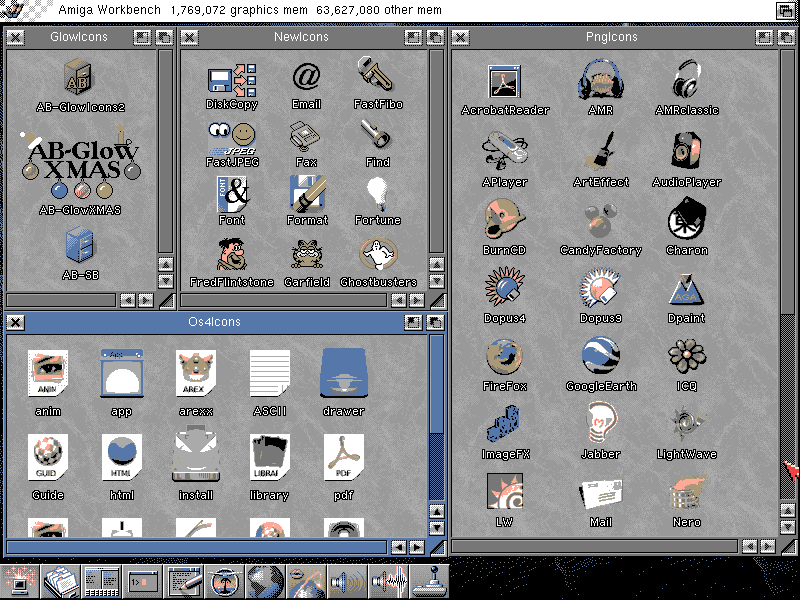The height and width of the screenshot is (600, 800).
Task: Open the shell prompt icon in the dock
Action: [x=143, y=582]
